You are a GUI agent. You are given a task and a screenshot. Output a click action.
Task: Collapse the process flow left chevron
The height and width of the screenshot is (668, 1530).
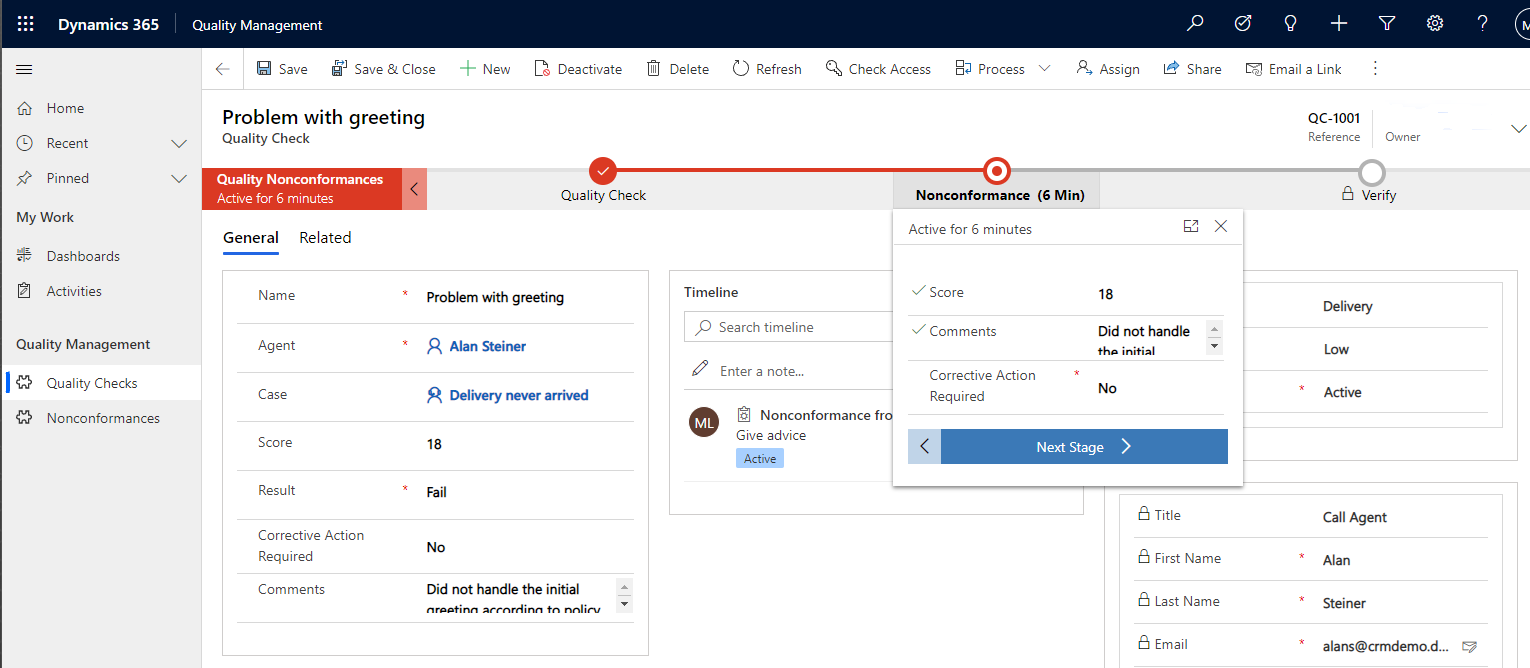click(x=414, y=188)
